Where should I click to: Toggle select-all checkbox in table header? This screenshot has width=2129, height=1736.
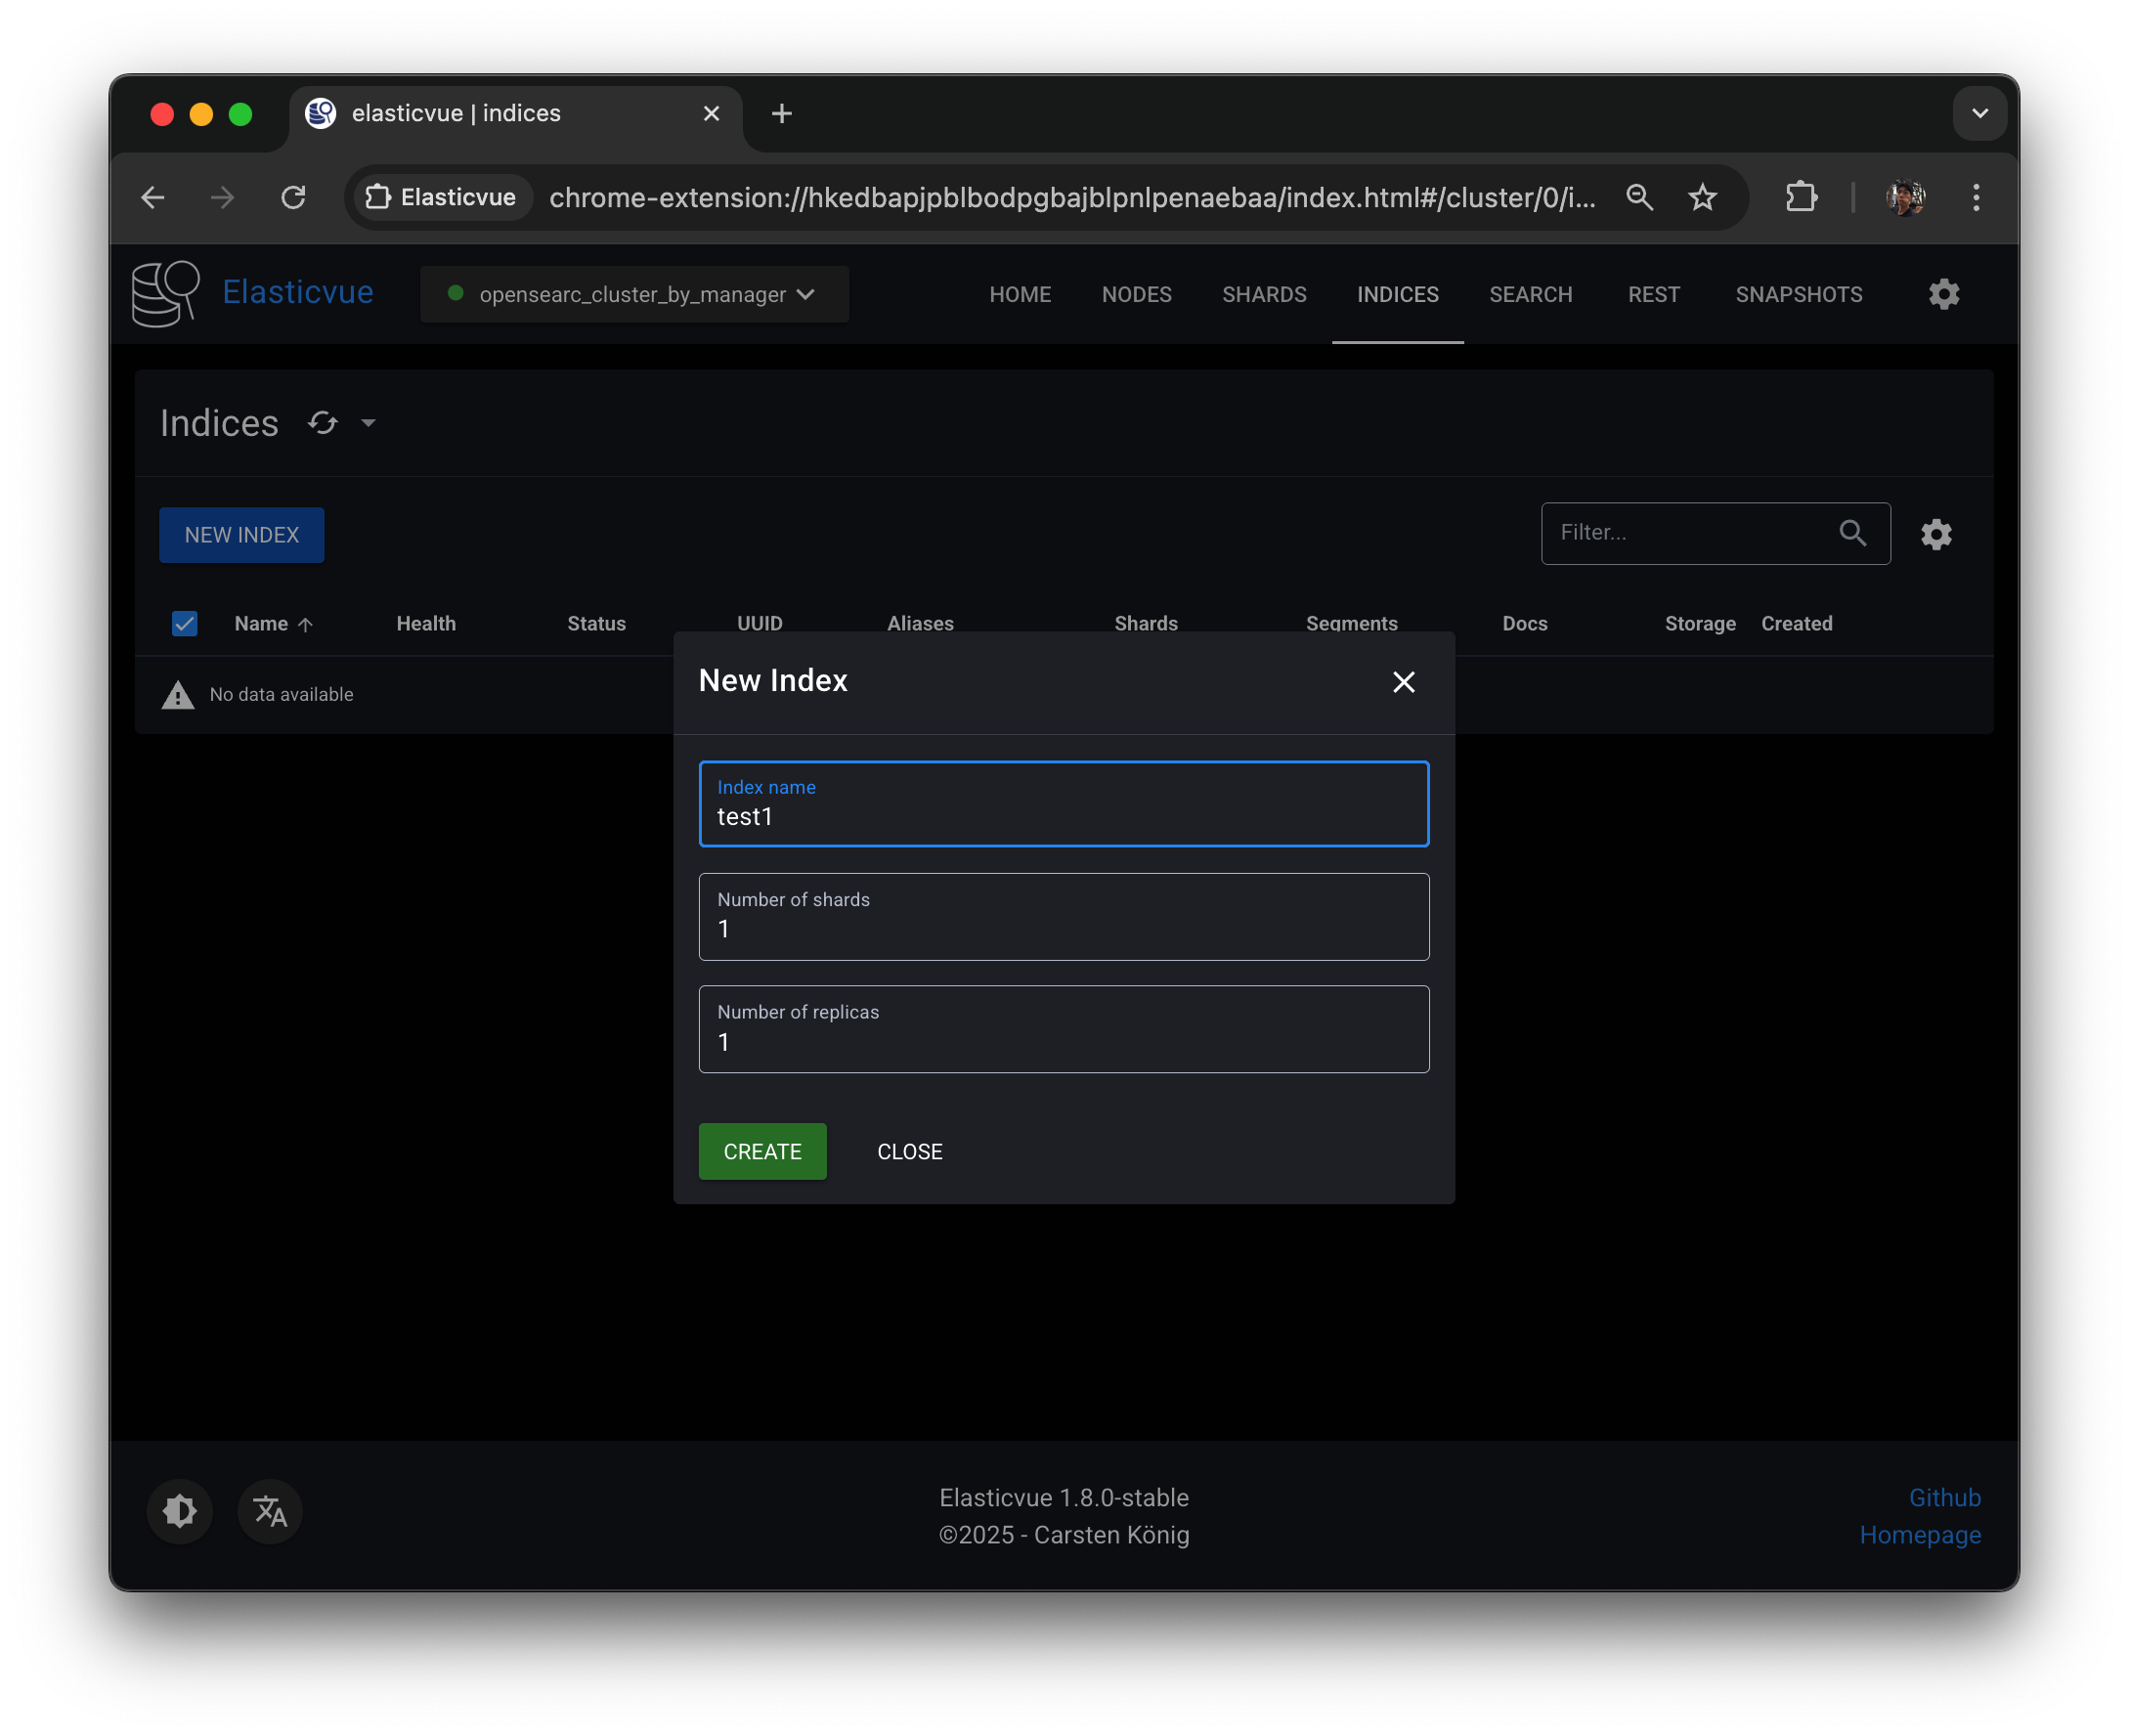(185, 624)
